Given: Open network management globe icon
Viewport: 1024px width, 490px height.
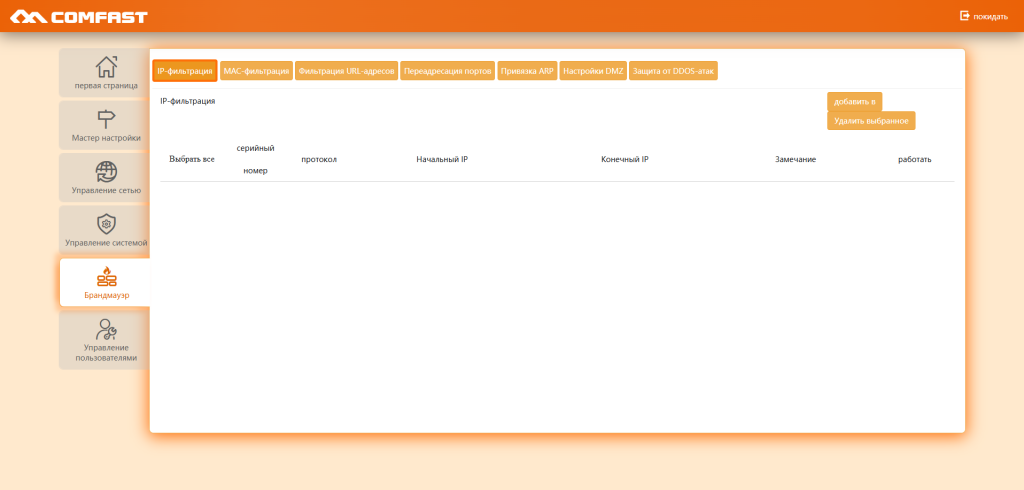Looking at the screenshot, I should pos(106,172).
